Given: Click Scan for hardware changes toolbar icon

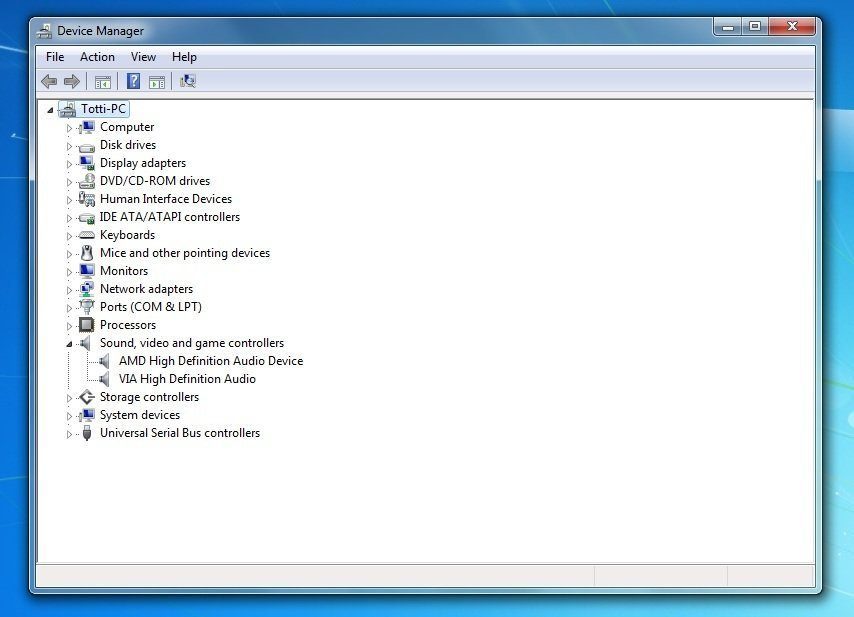Looking at the screenshot, I should [x=187, y=81].
